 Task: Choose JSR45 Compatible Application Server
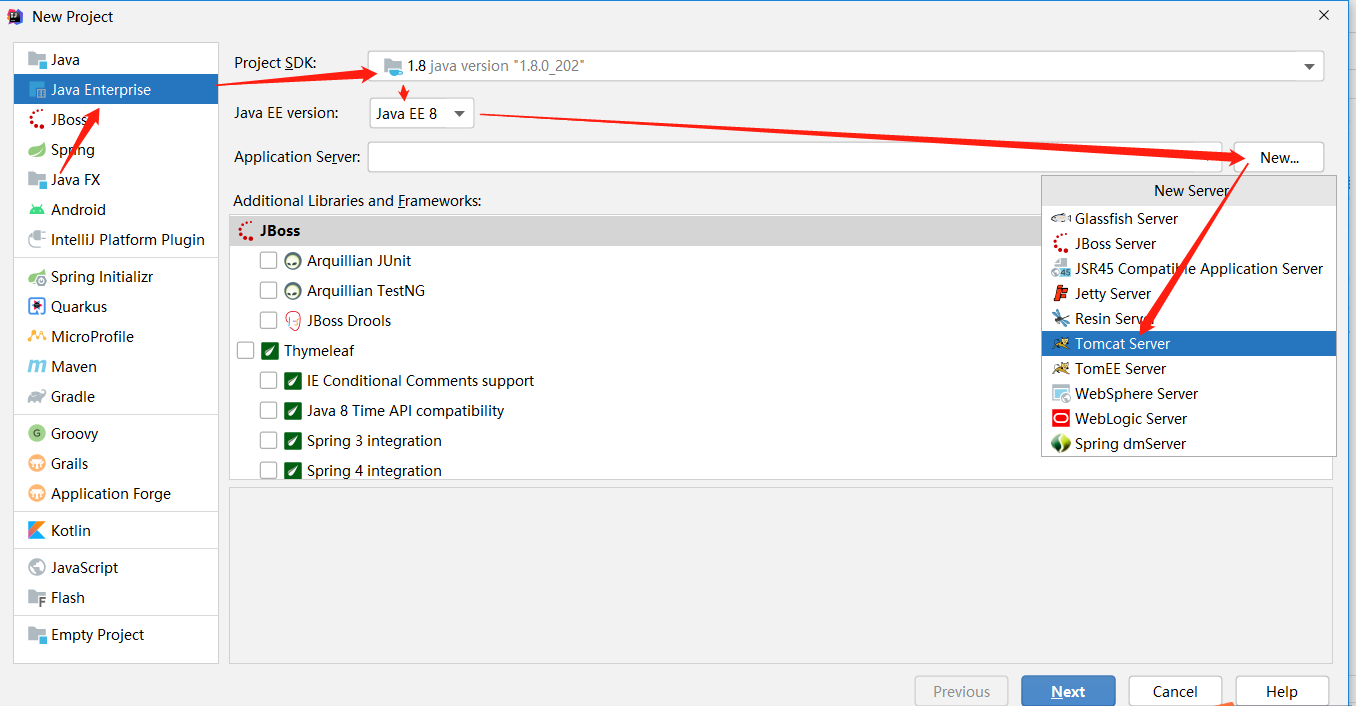pyautogui.click(x=1189, y=269)
